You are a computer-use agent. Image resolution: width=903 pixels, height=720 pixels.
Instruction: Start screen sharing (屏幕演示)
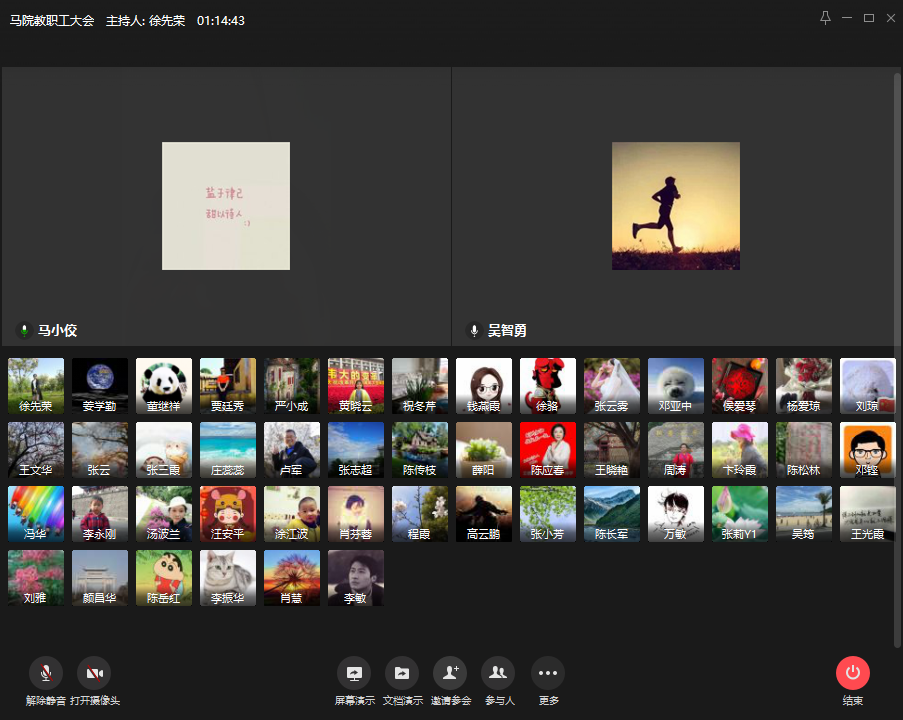[x=354, y=672]
